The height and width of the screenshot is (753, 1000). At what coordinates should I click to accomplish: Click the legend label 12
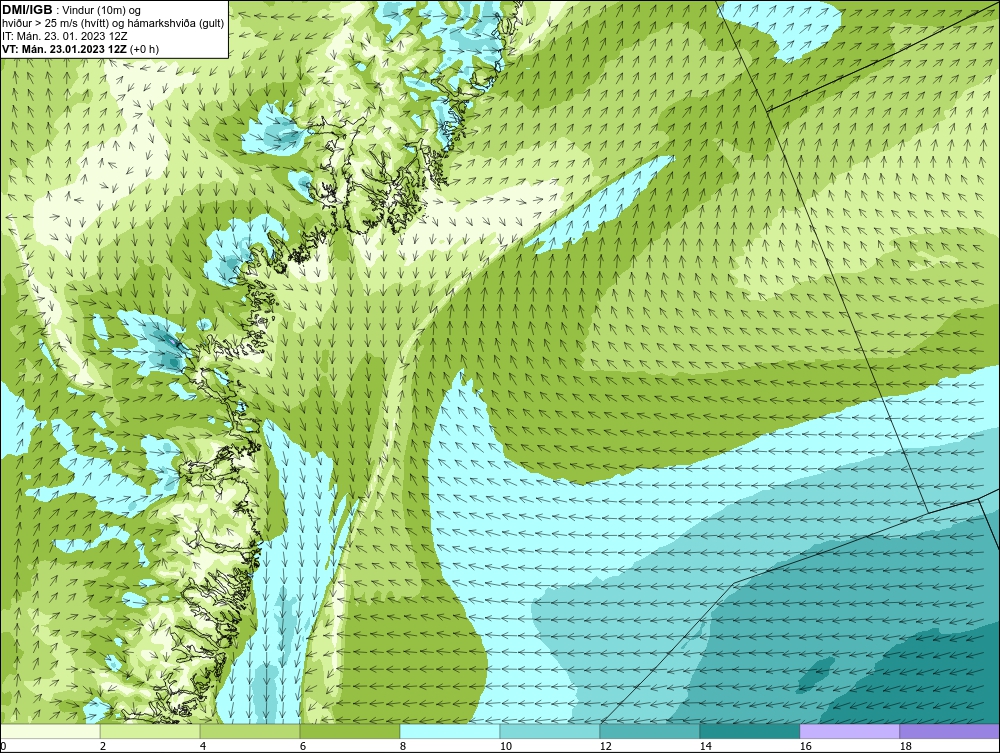tap(606, 747)
